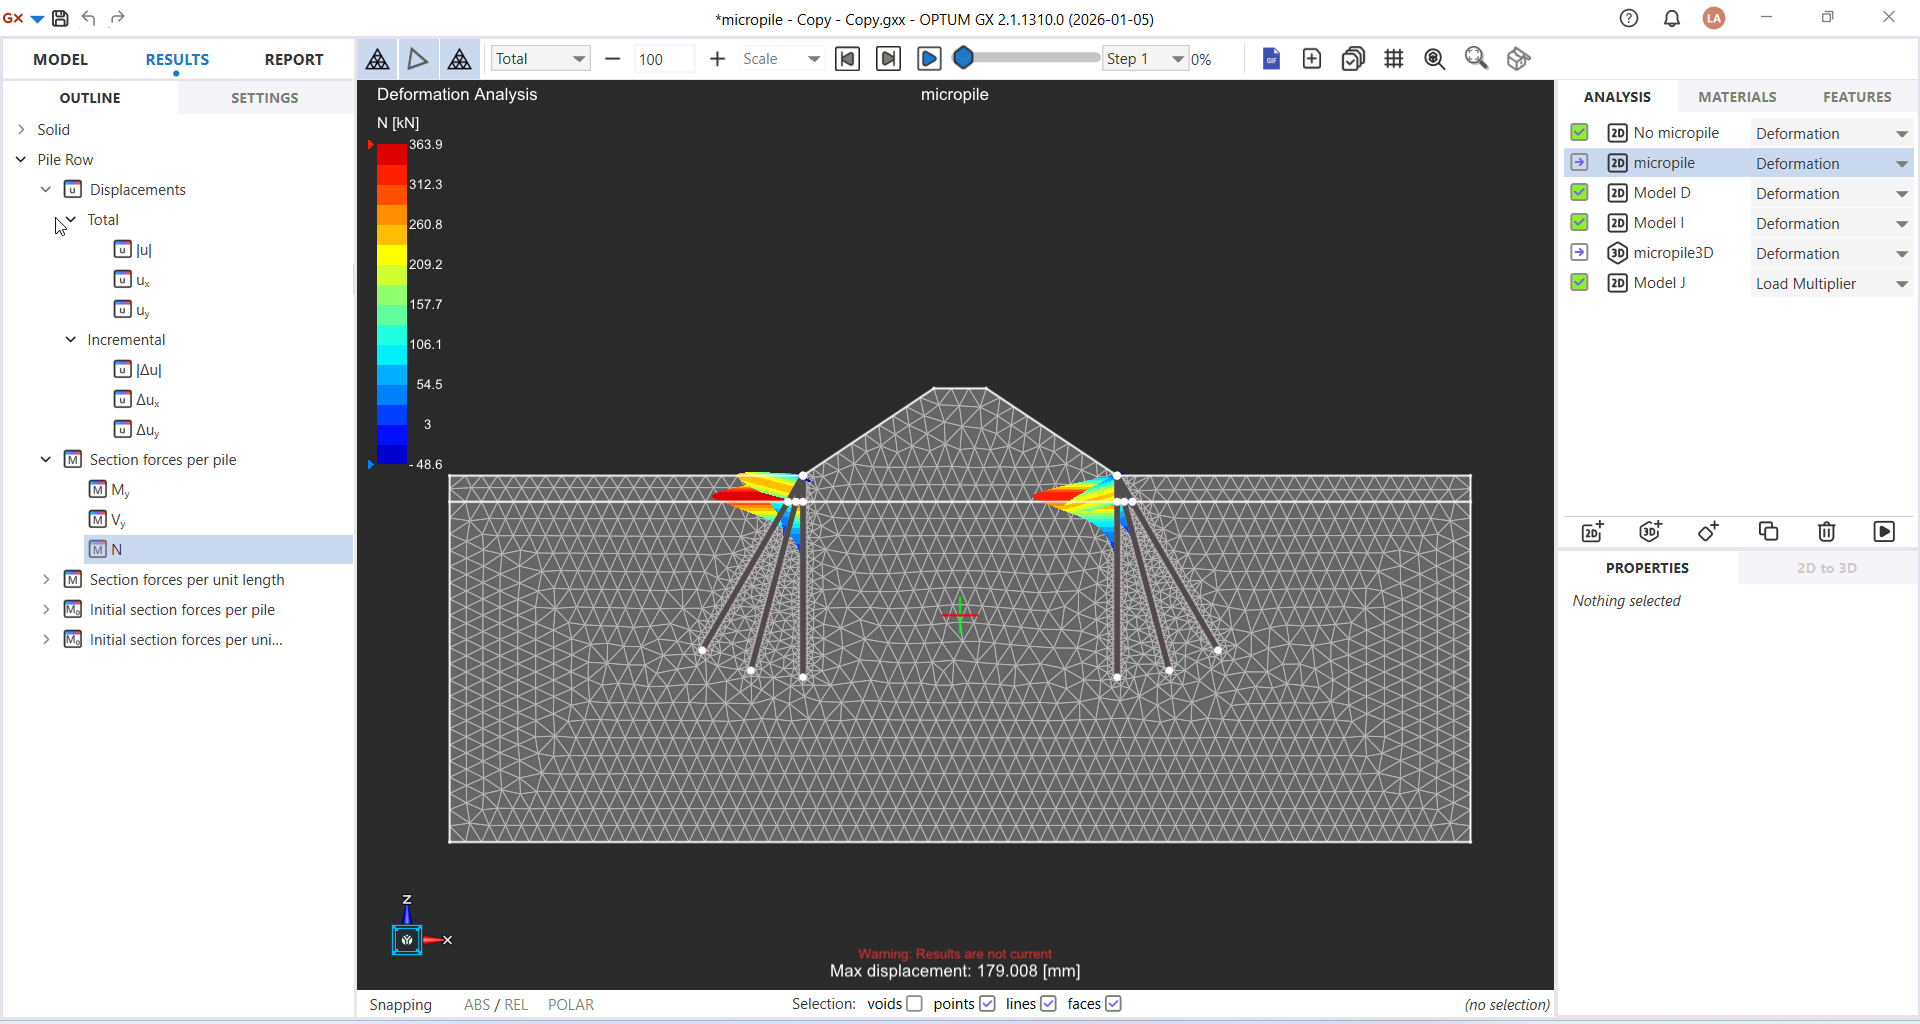The height and width of the screenshot is (1024, 1920).
Task: Click the duplicate analysis icon
Action: point(1768,532)
